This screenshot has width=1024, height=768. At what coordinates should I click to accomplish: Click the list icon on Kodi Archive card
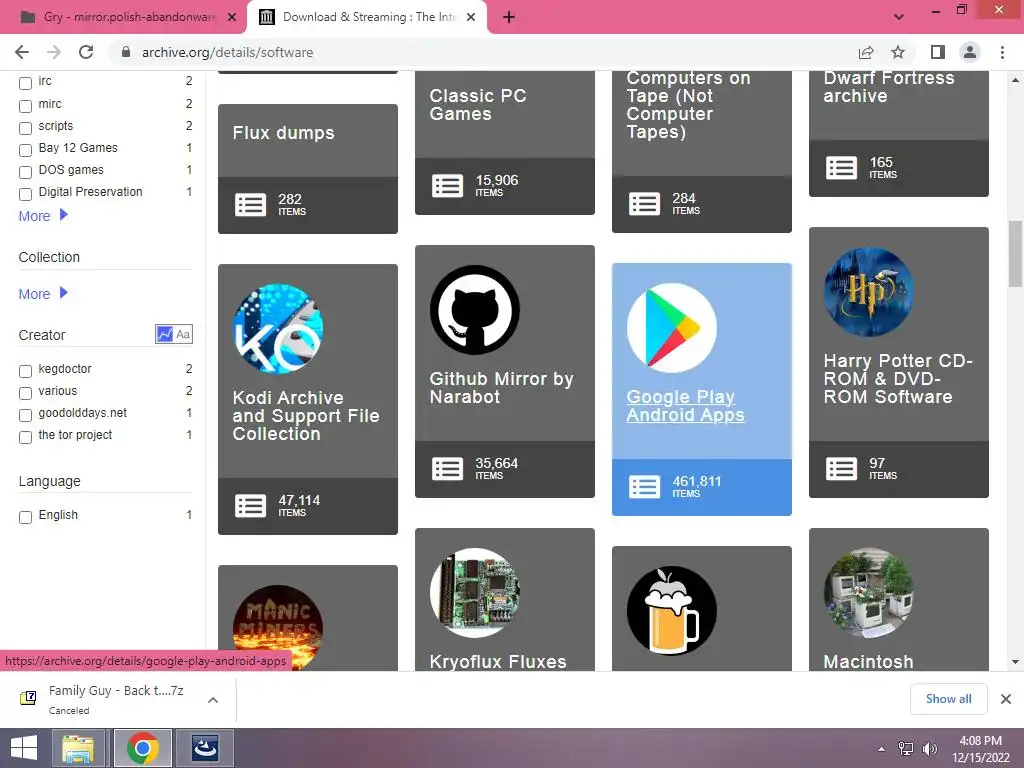pos(250,505)
